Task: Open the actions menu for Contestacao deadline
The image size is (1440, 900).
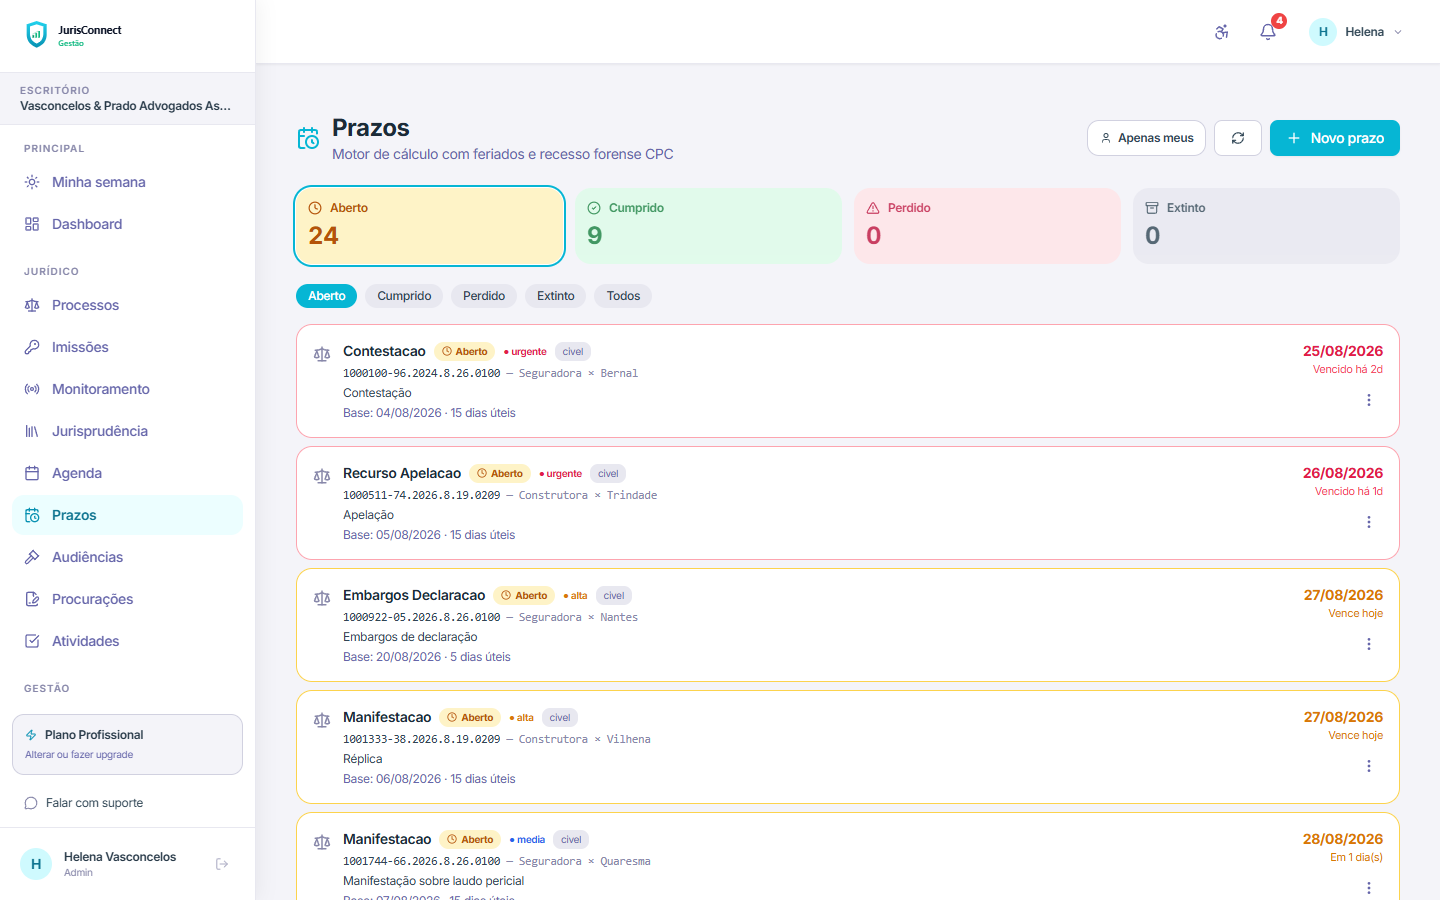Action: point(1369,400)
